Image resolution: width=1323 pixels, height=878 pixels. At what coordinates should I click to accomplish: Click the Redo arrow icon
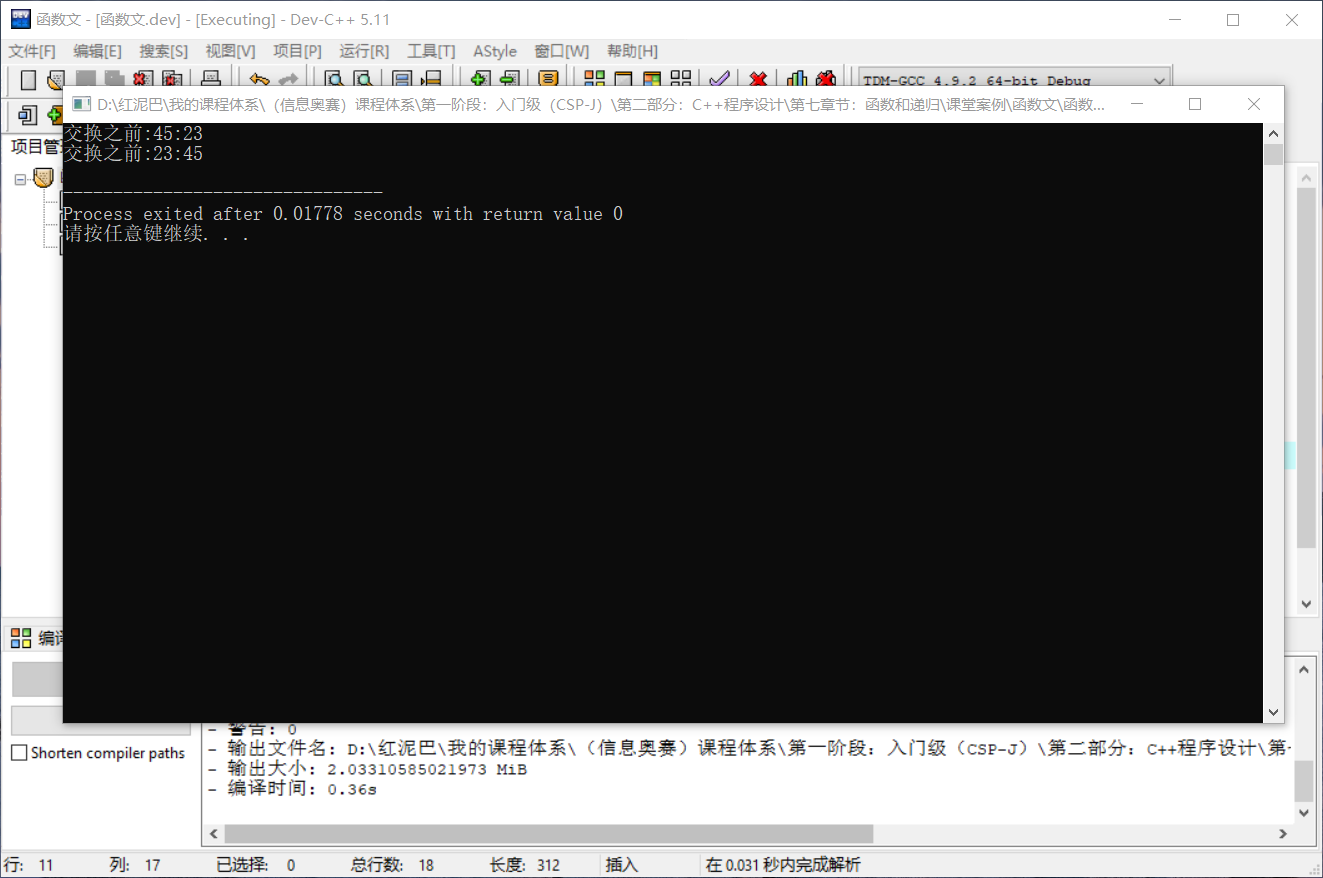pos(288,79)
